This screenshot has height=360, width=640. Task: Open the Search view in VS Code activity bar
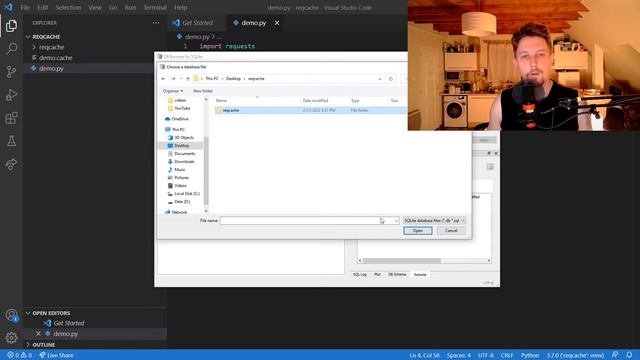(x=11, y=49)
